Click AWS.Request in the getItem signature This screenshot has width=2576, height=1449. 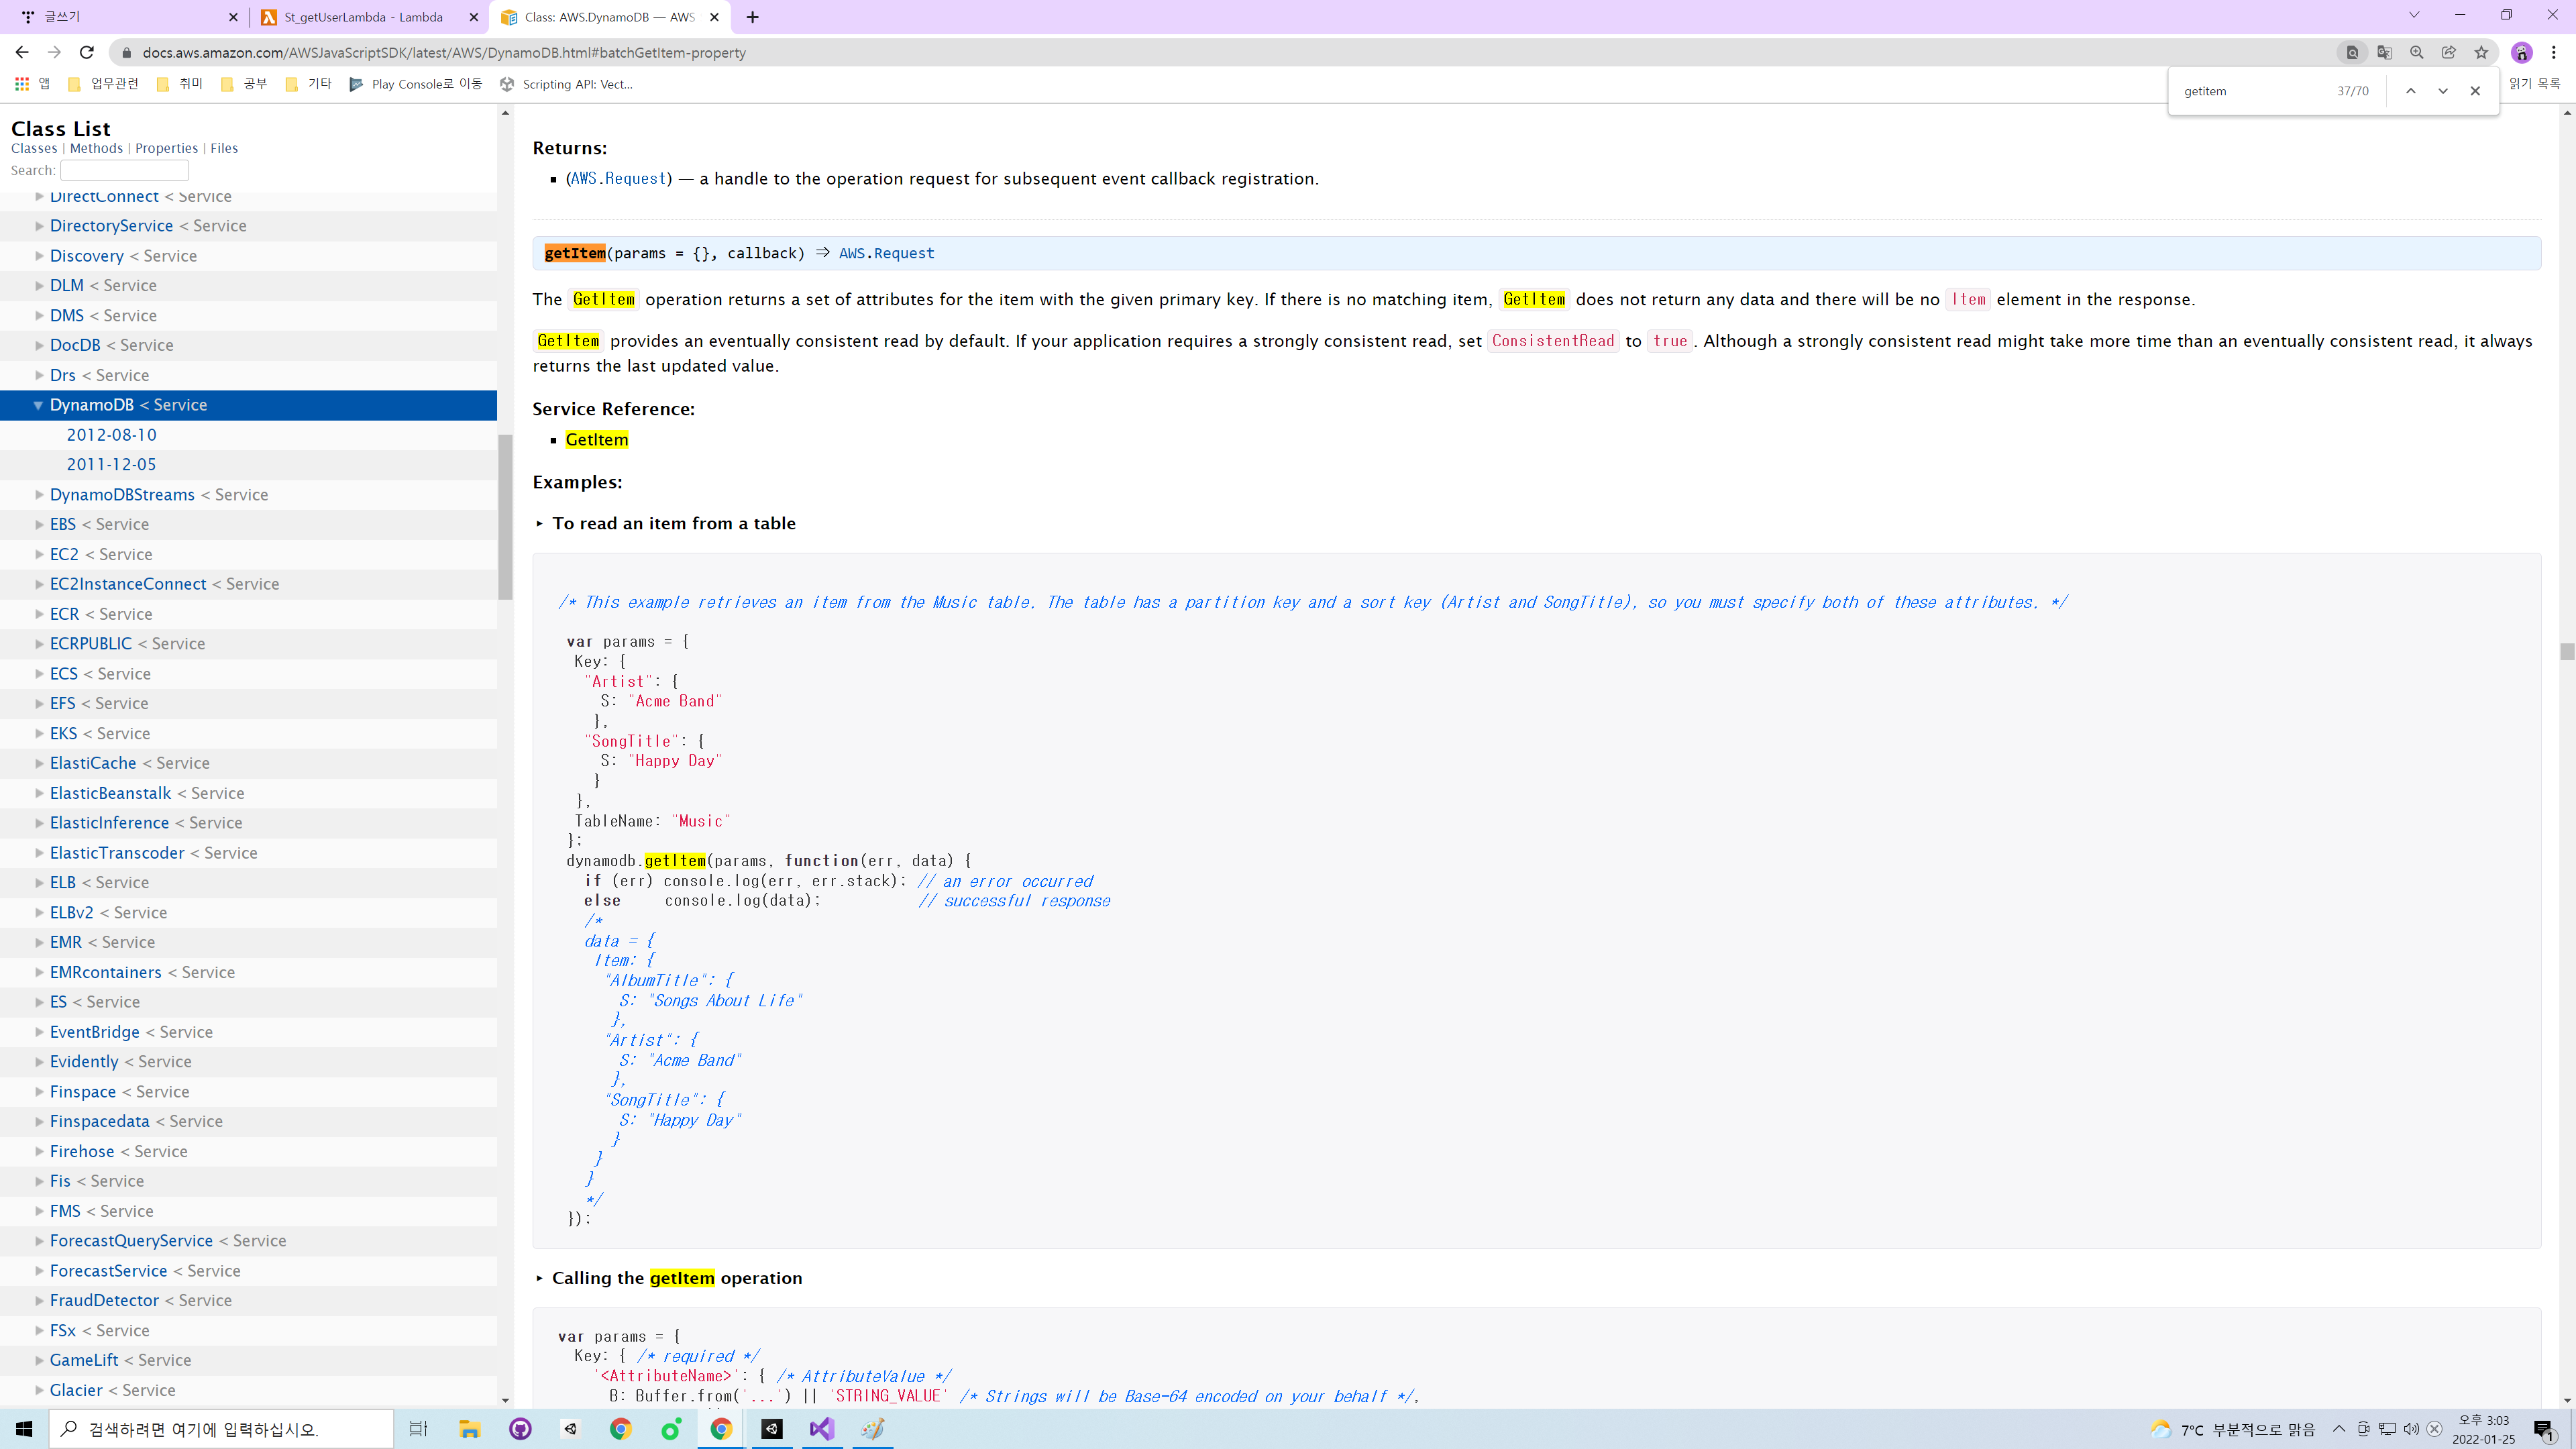tap(886, 254)
